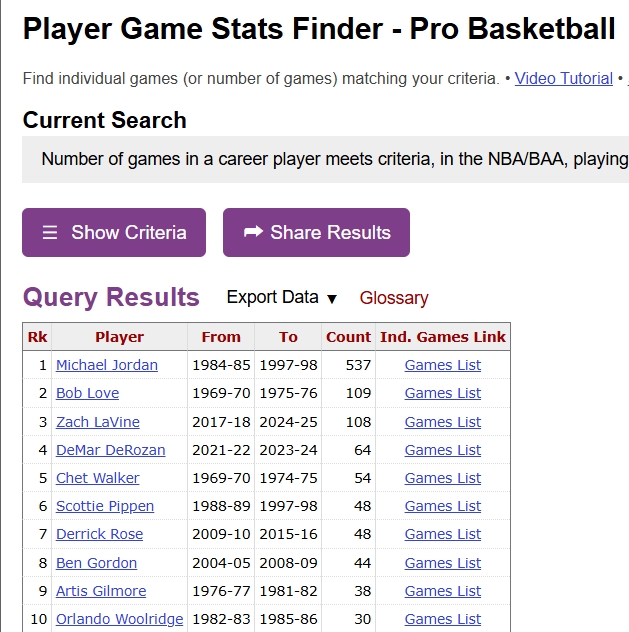View Games List for Scottie Pippen
The width and height of the screenshot is (629, 632).
click(442, 506)
